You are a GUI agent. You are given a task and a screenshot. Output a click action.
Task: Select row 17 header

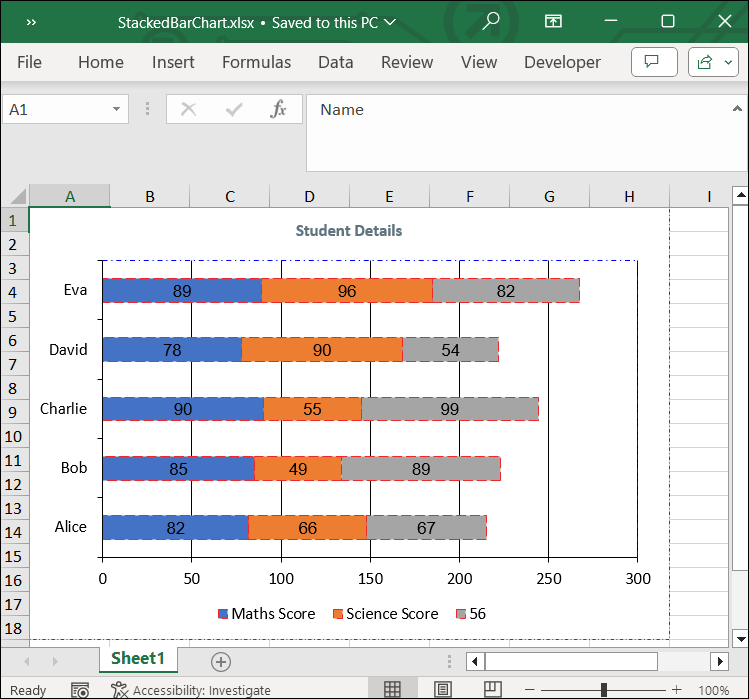(x=13, y=604)
